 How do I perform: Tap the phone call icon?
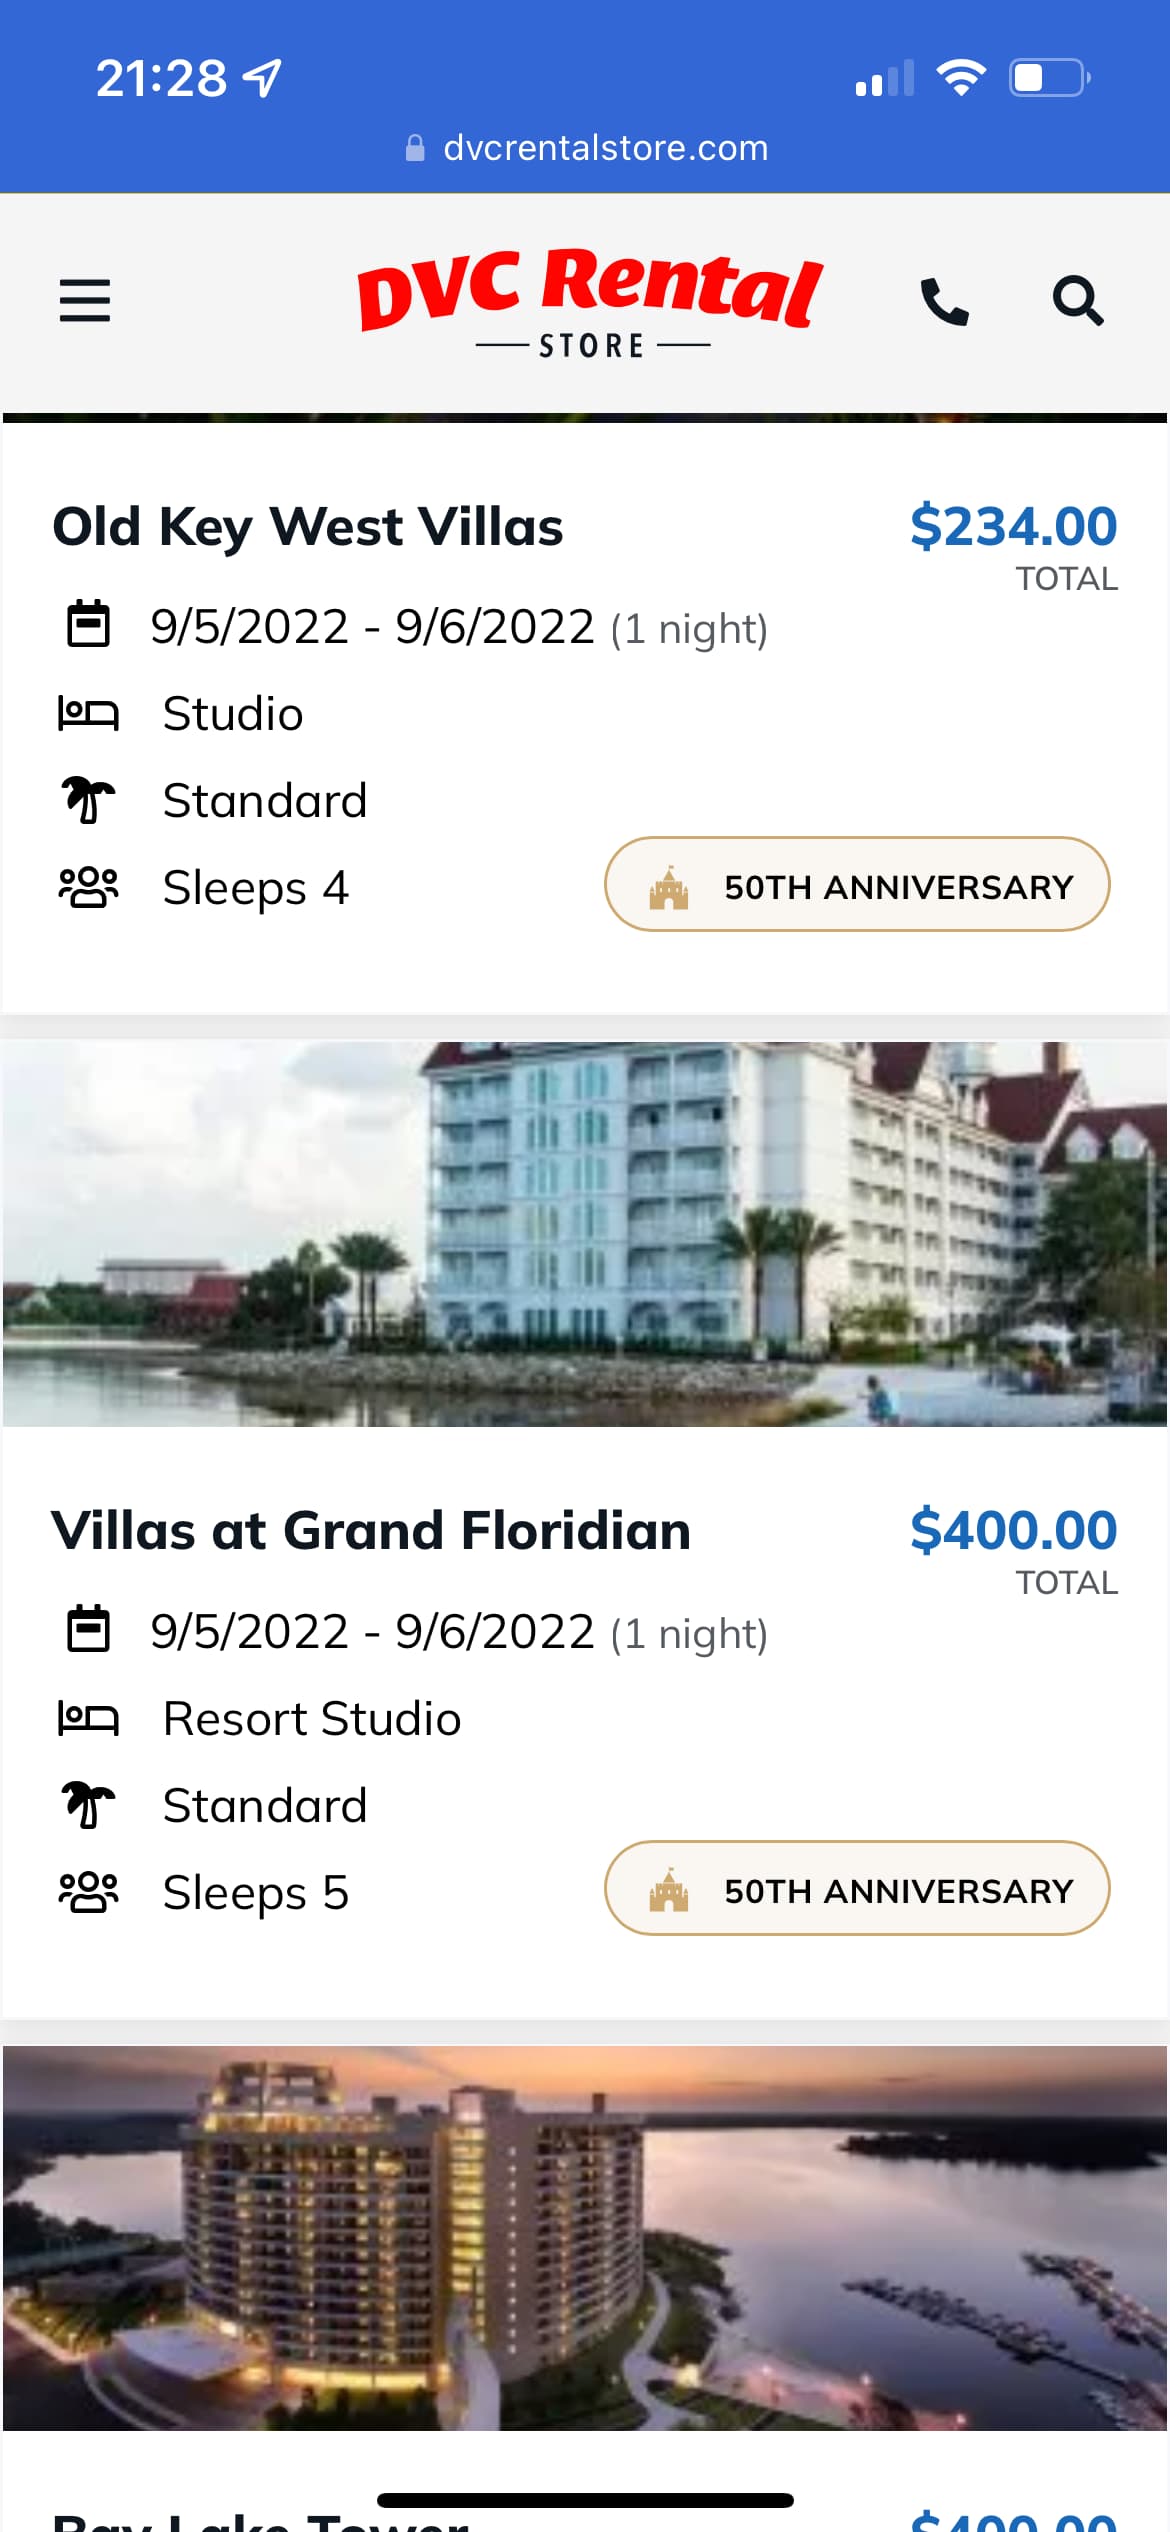point(944,301)
